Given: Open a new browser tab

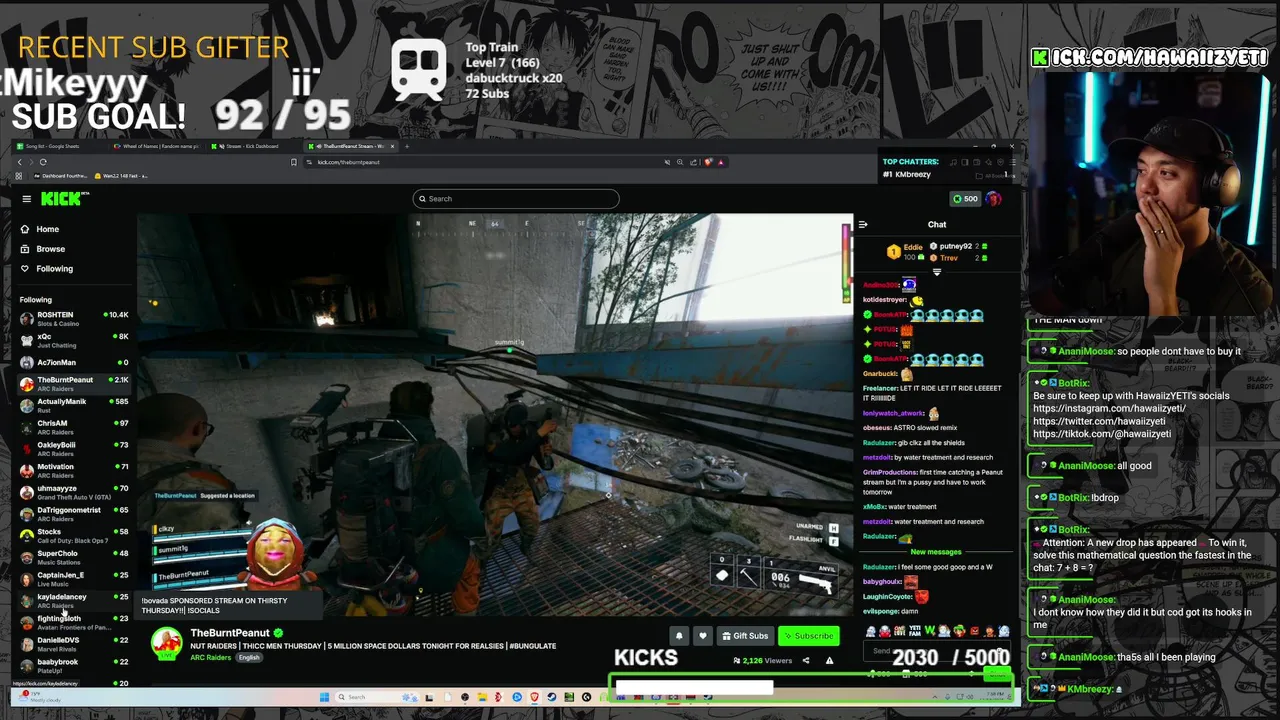Looking at the screenshot, I should [x=407, y=146].
